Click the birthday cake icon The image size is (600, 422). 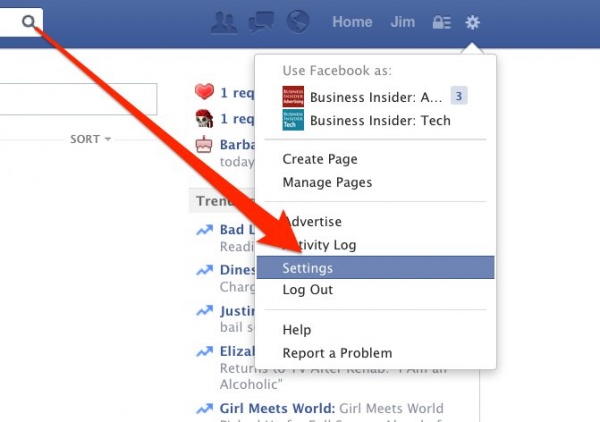coord(204,145)
